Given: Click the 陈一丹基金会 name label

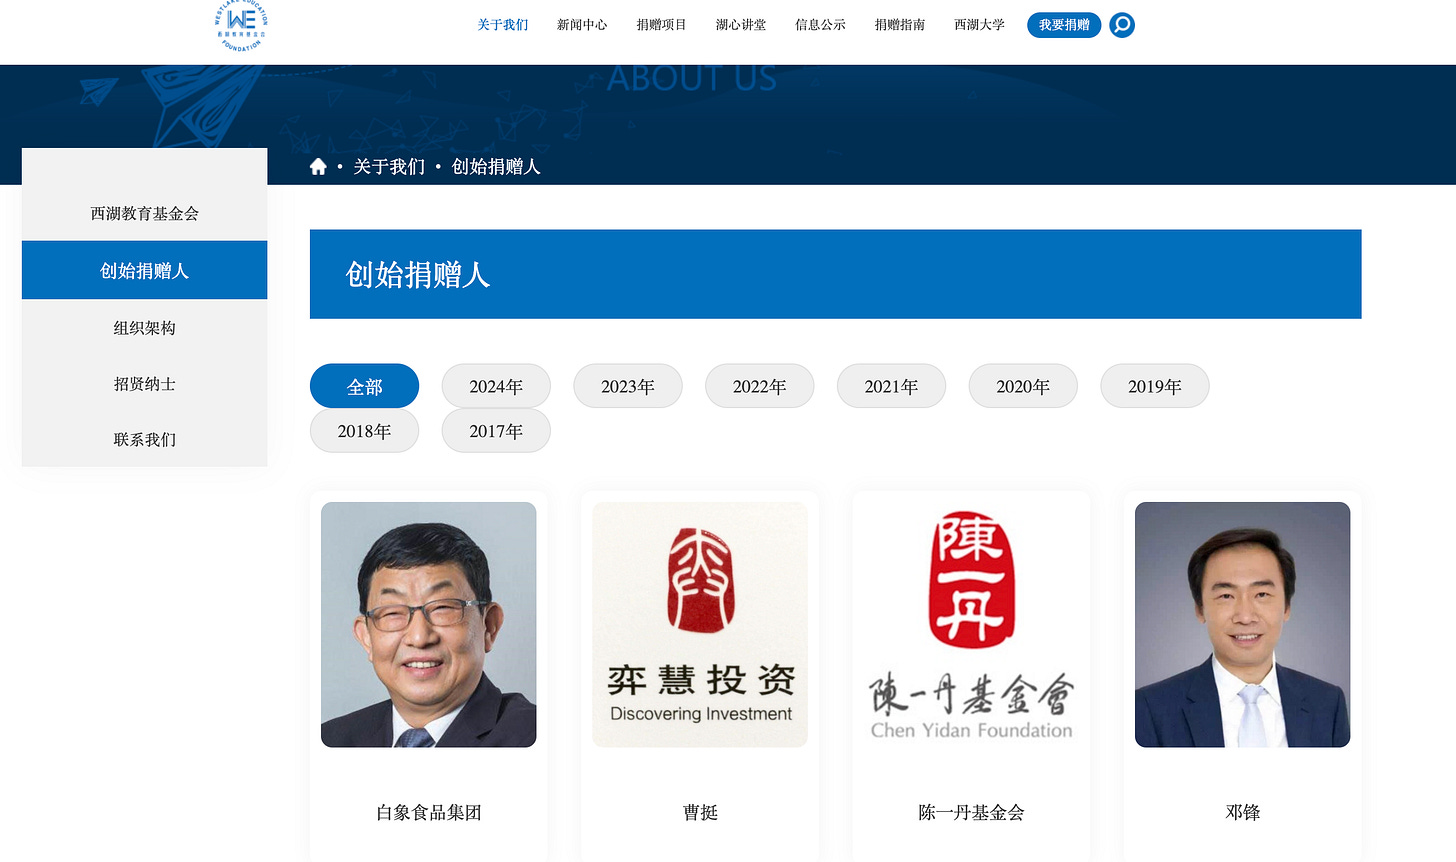Looking at the screenshot, I should tap(972, 813).
